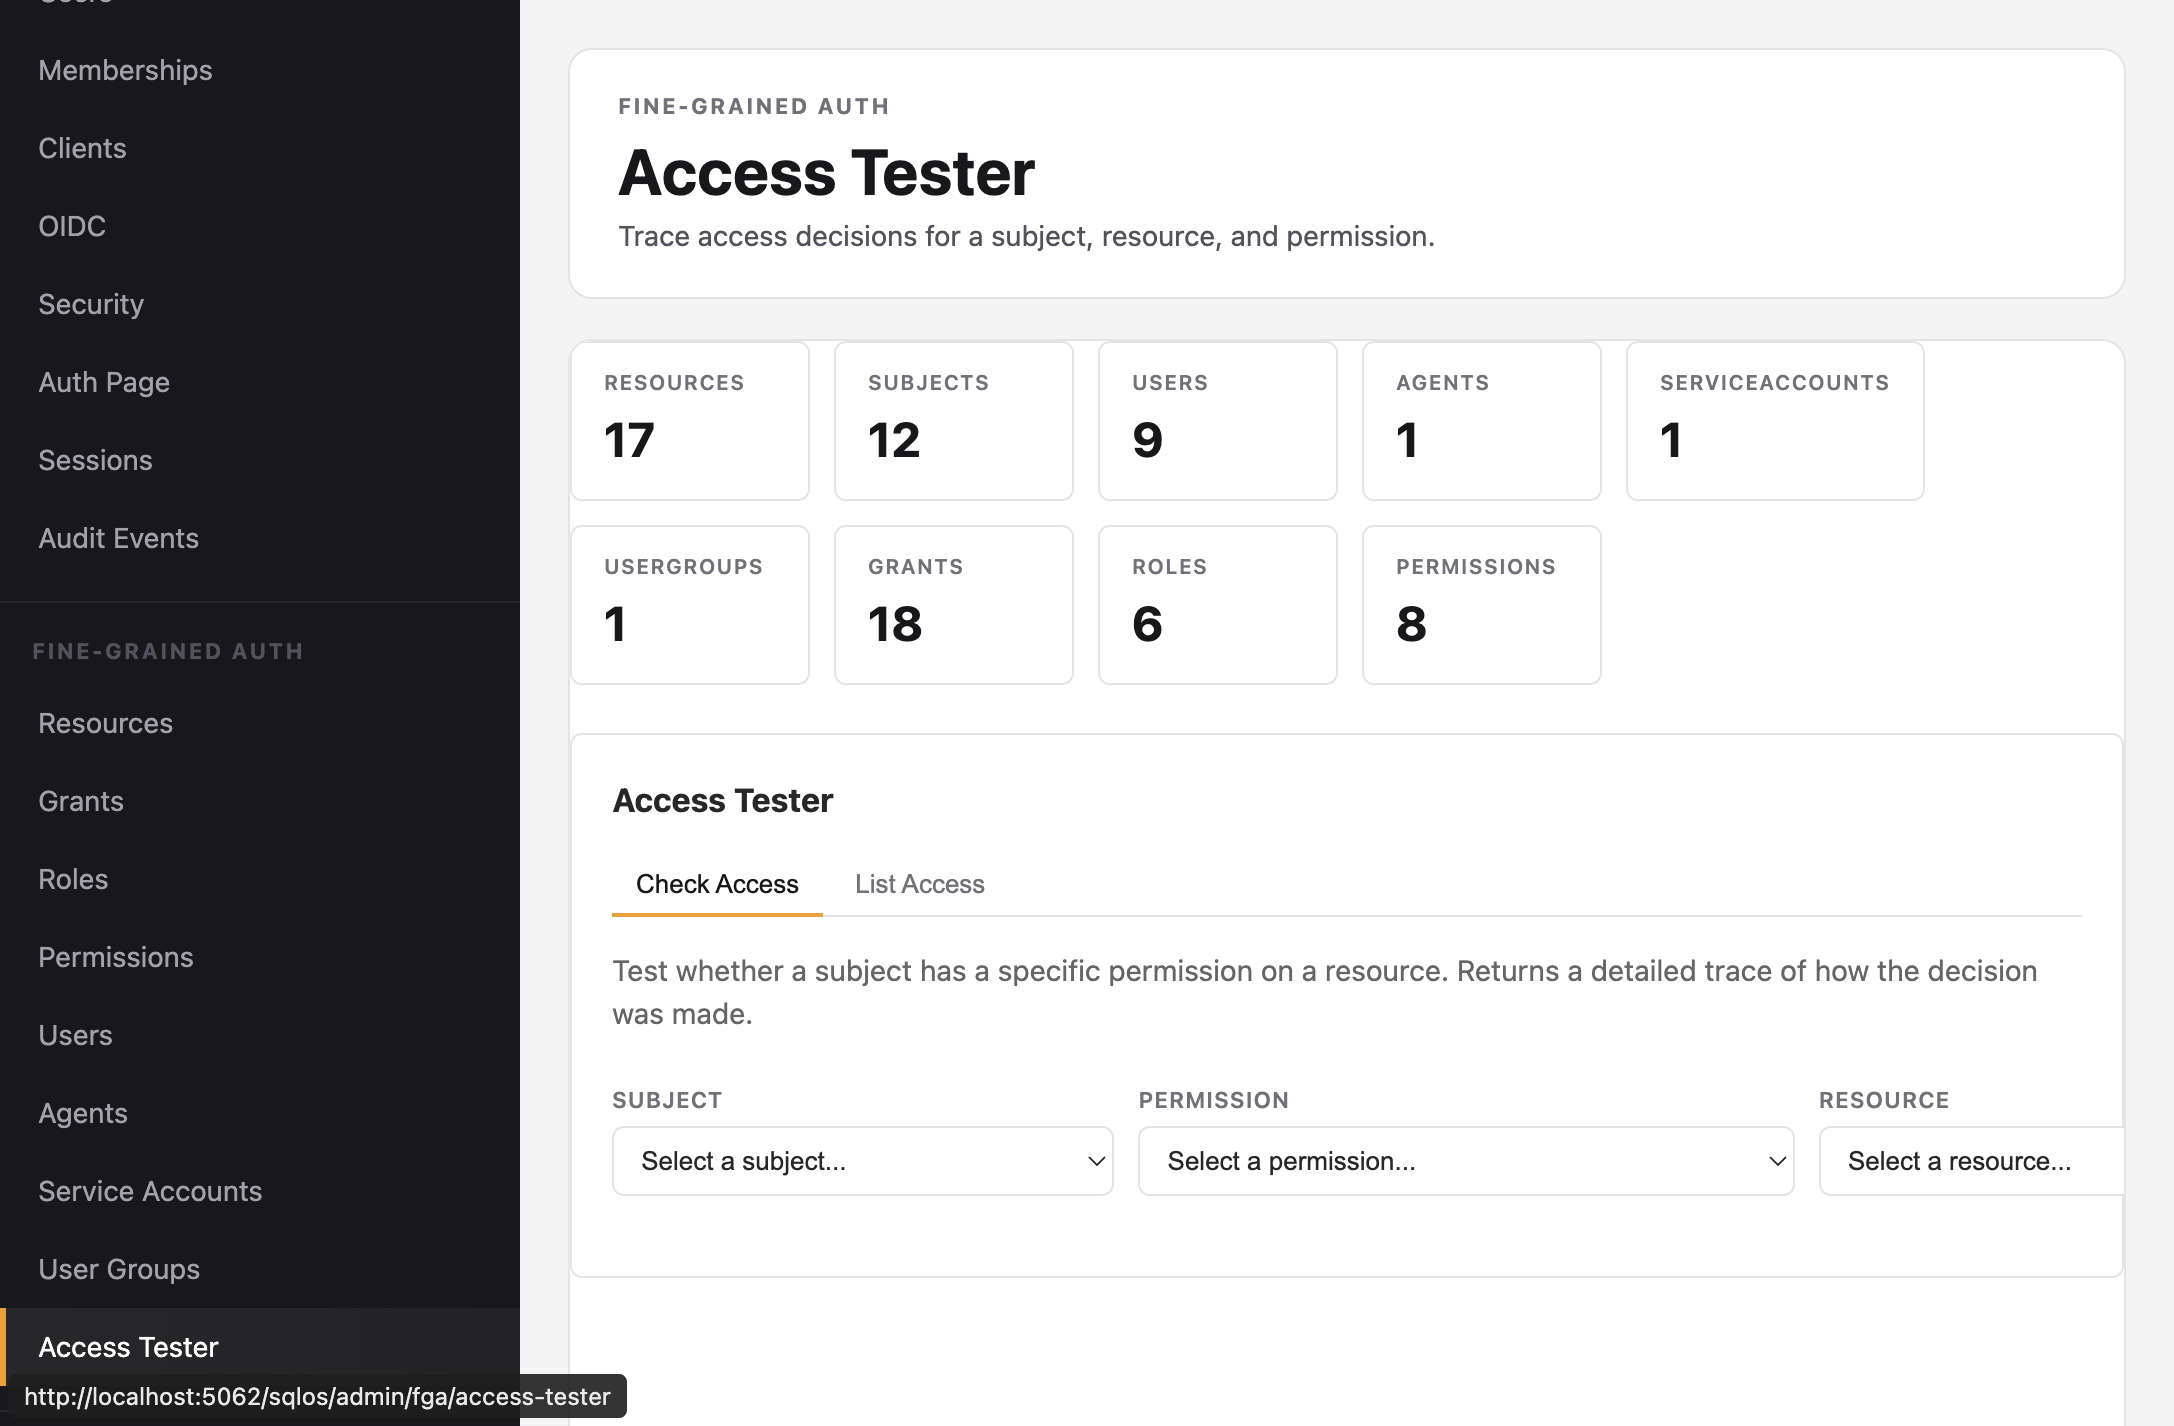Open the Grants sidebar item
This screenshot has width=2174, height=1426.
click(81, 801)
